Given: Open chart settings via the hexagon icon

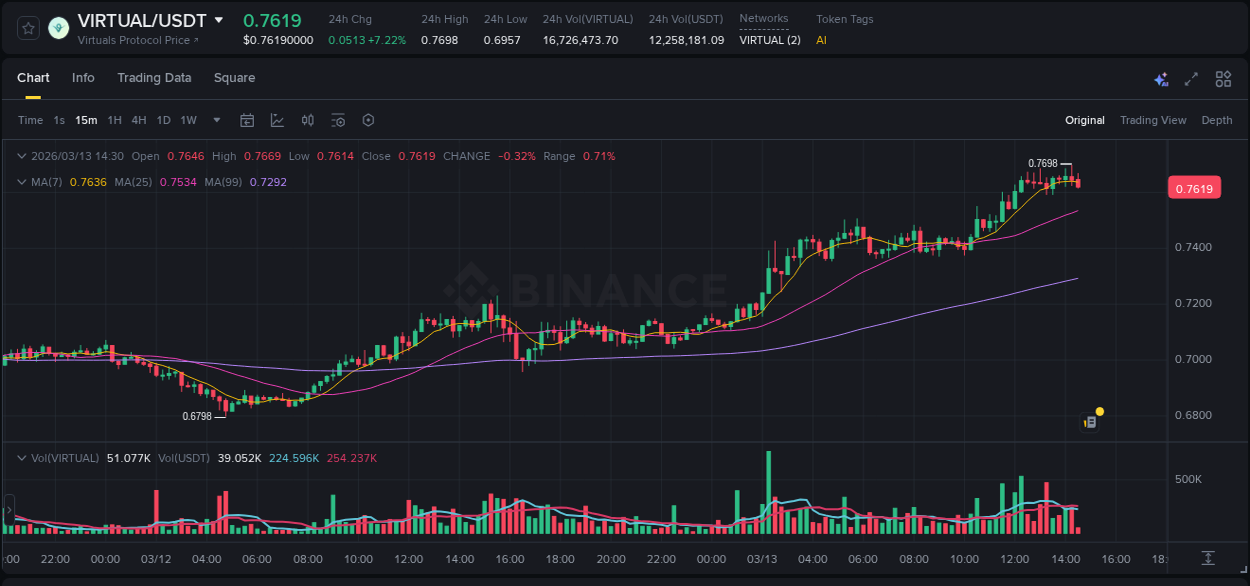Looking at the screenshot, I should pos(368,119).
